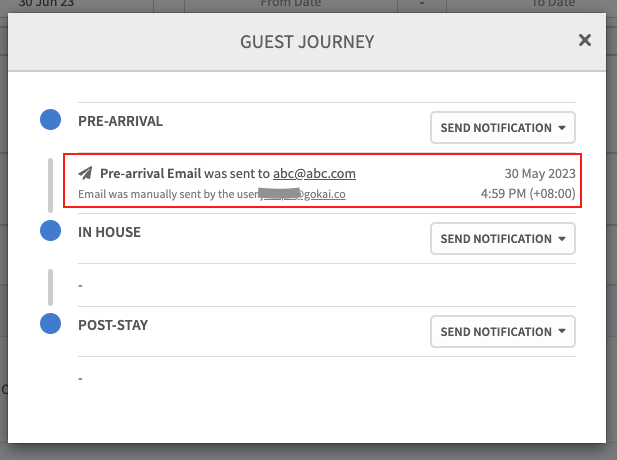Viewport: 617px width, 460px height.
Task: Click the bold Pre-arrival Email text
Action: (x=157, y=174)
